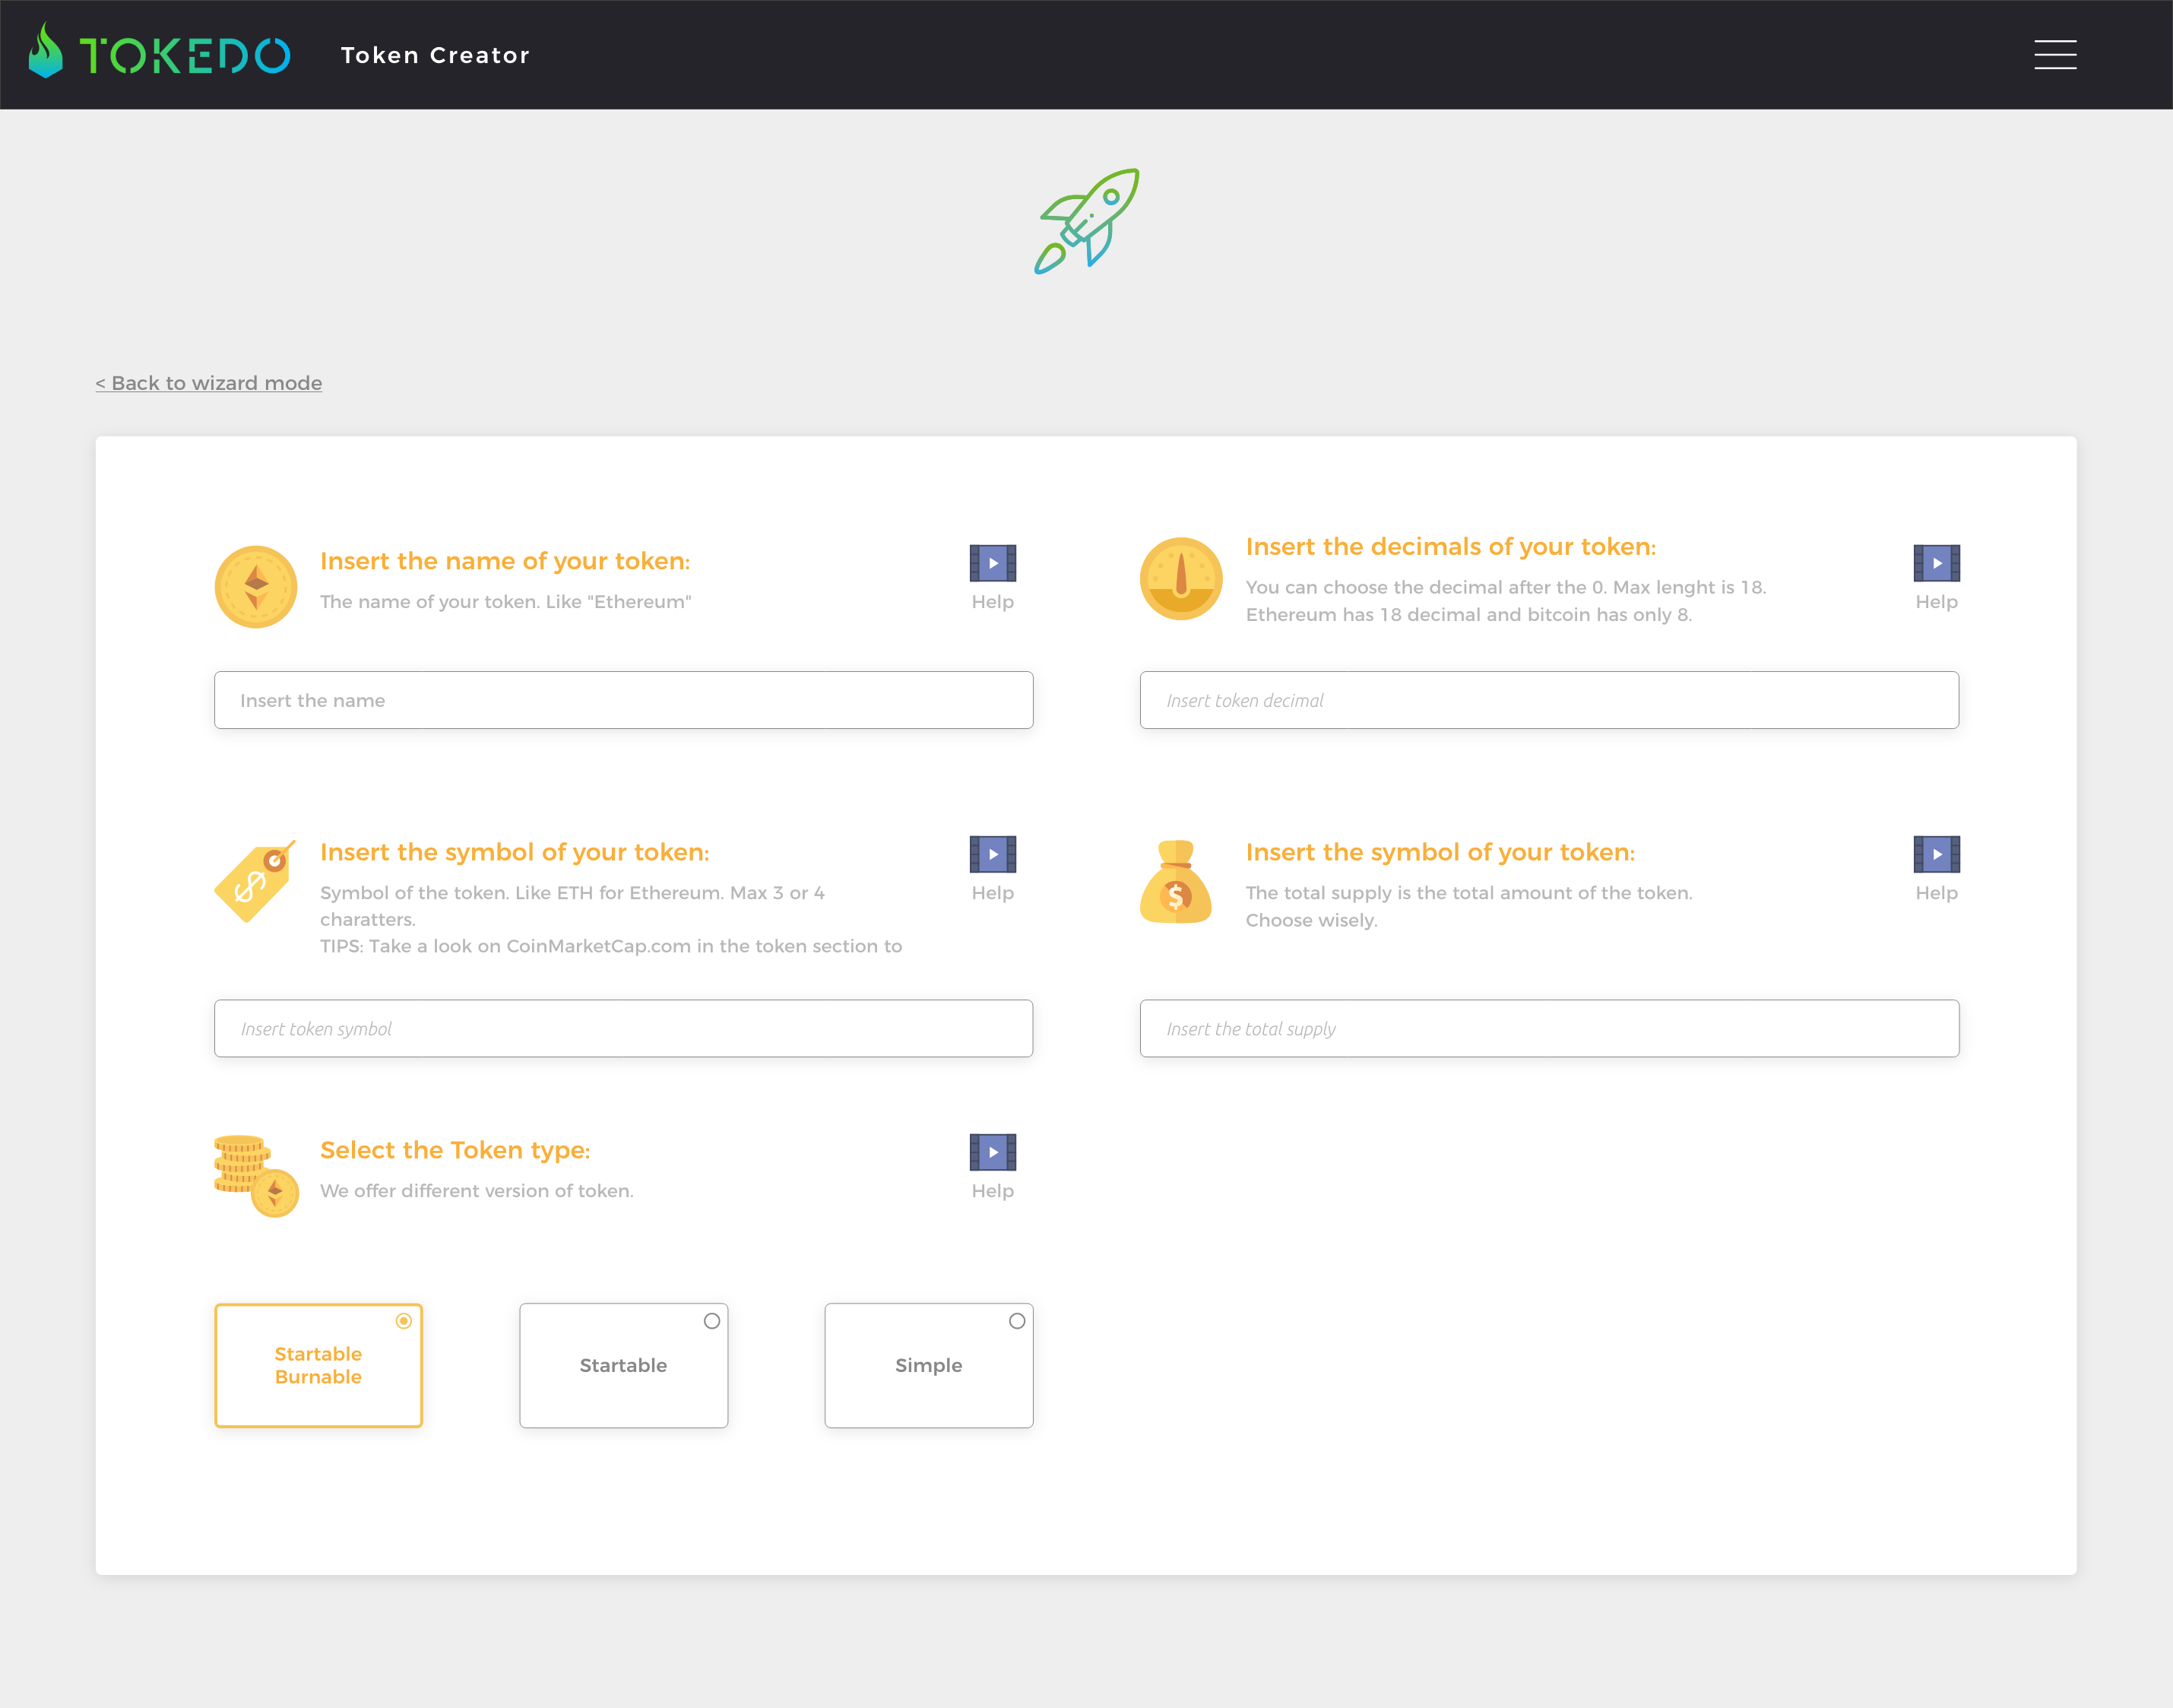The image size is (2173, 1708).
Task: Focus the Insert the name field
Action: [623, 700]
